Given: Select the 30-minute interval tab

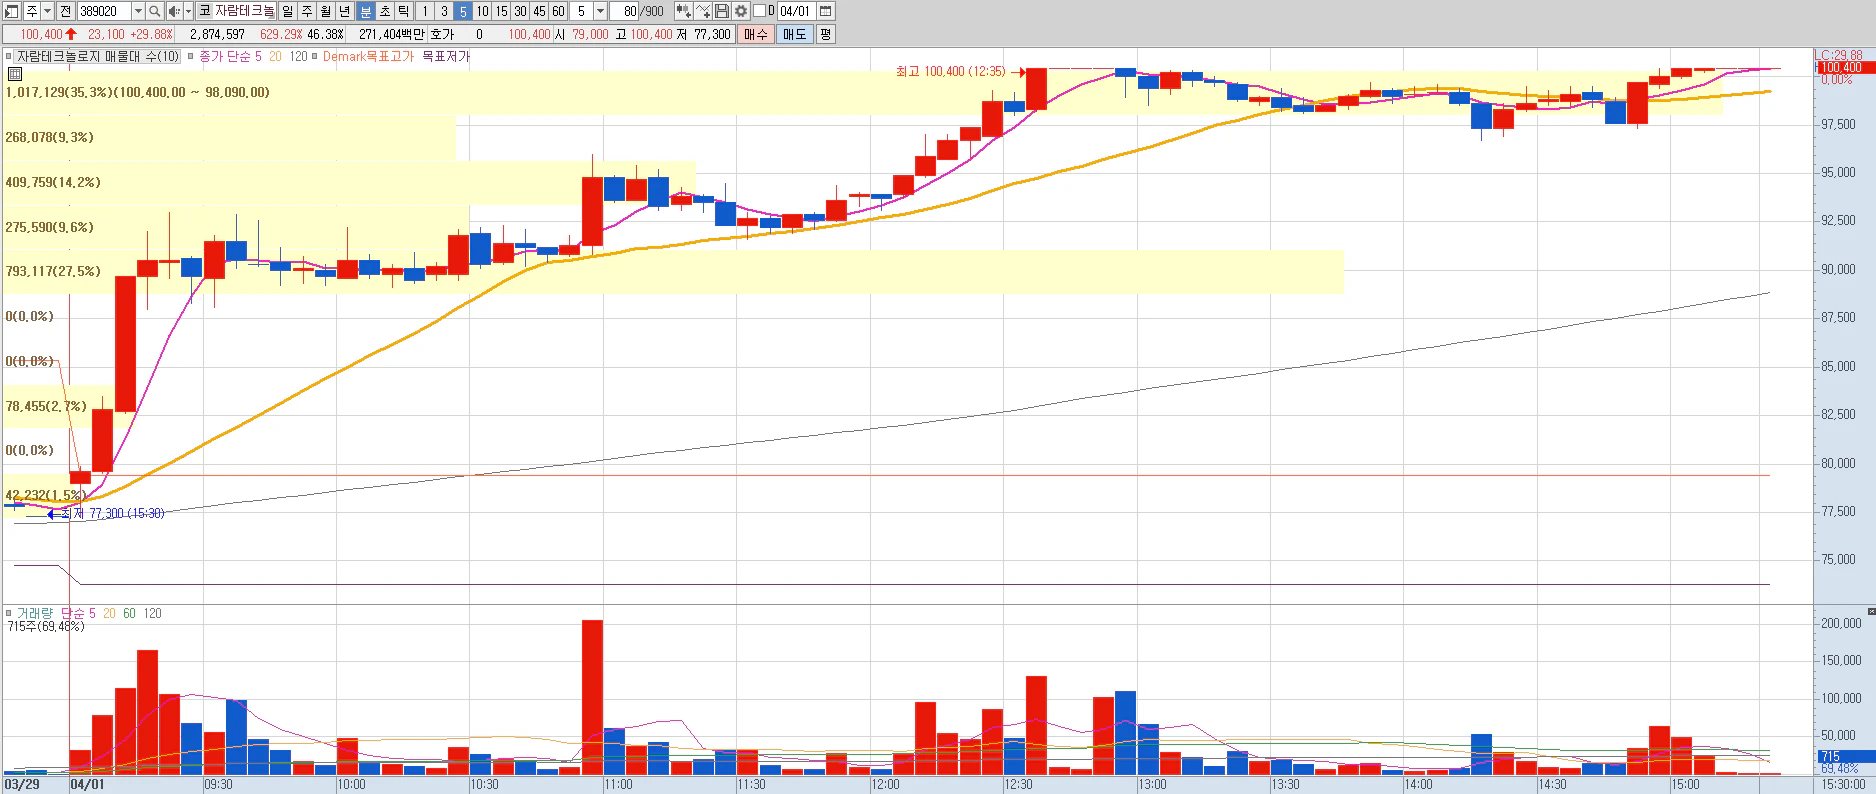Looking at the screenshot, I should tap(520, 11).
